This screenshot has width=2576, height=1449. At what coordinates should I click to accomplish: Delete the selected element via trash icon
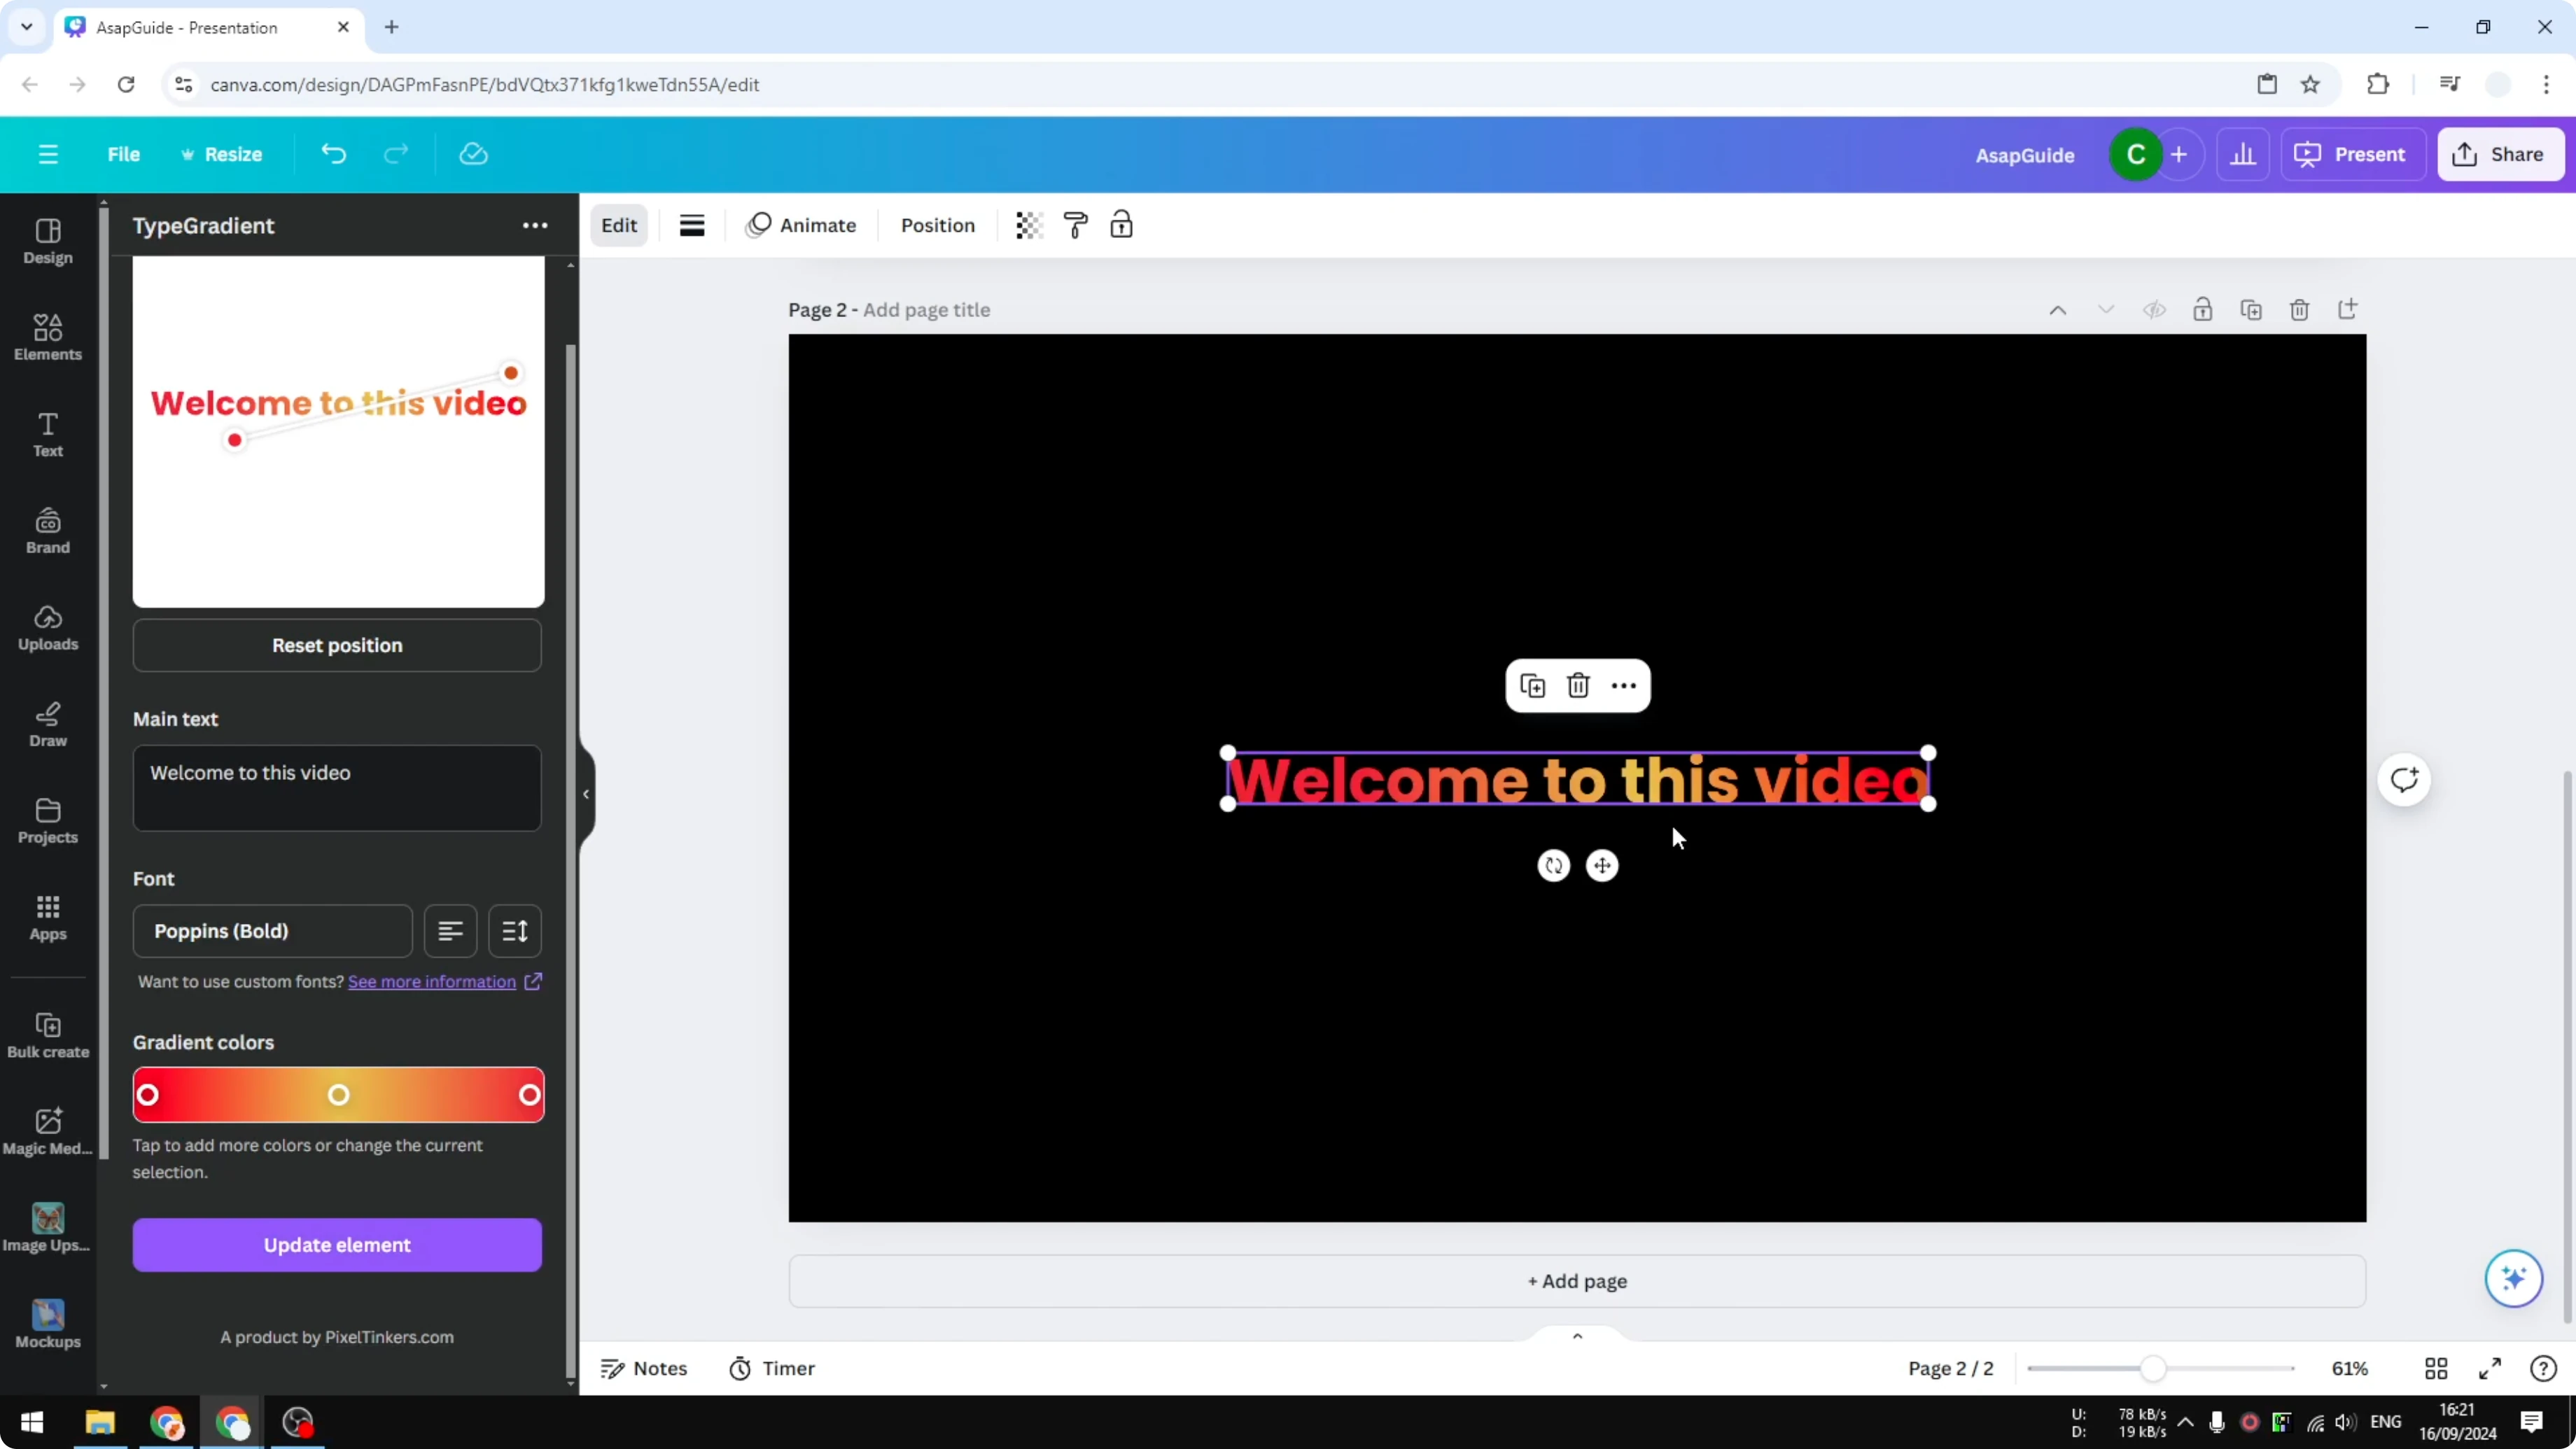[1578, 686]
